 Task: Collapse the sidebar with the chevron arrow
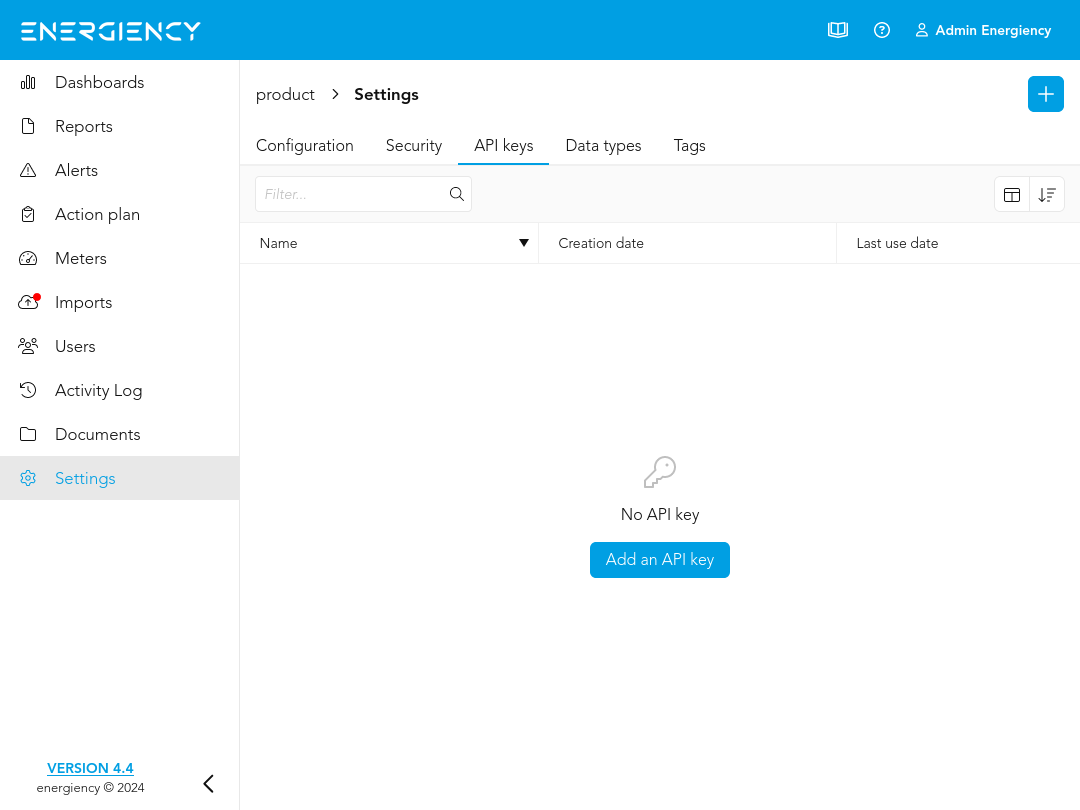[208, 784]
